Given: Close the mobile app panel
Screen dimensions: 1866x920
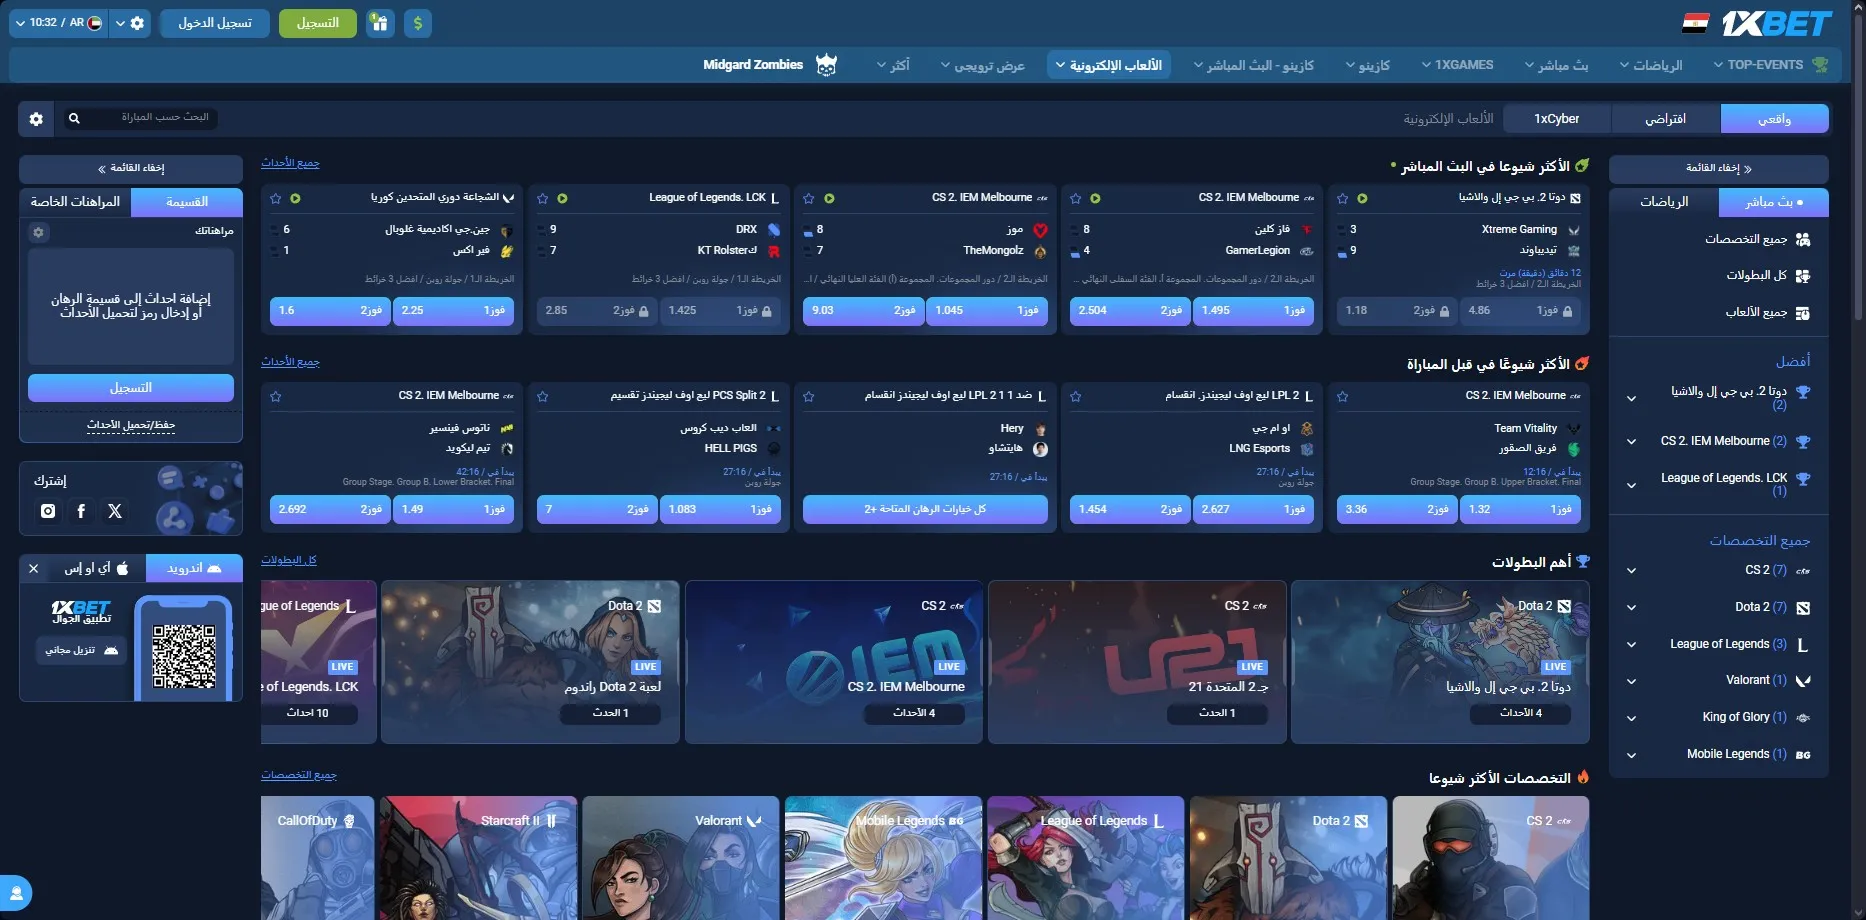Looking at the screenshot, I should pyautogui.click(x=33, y=568).
